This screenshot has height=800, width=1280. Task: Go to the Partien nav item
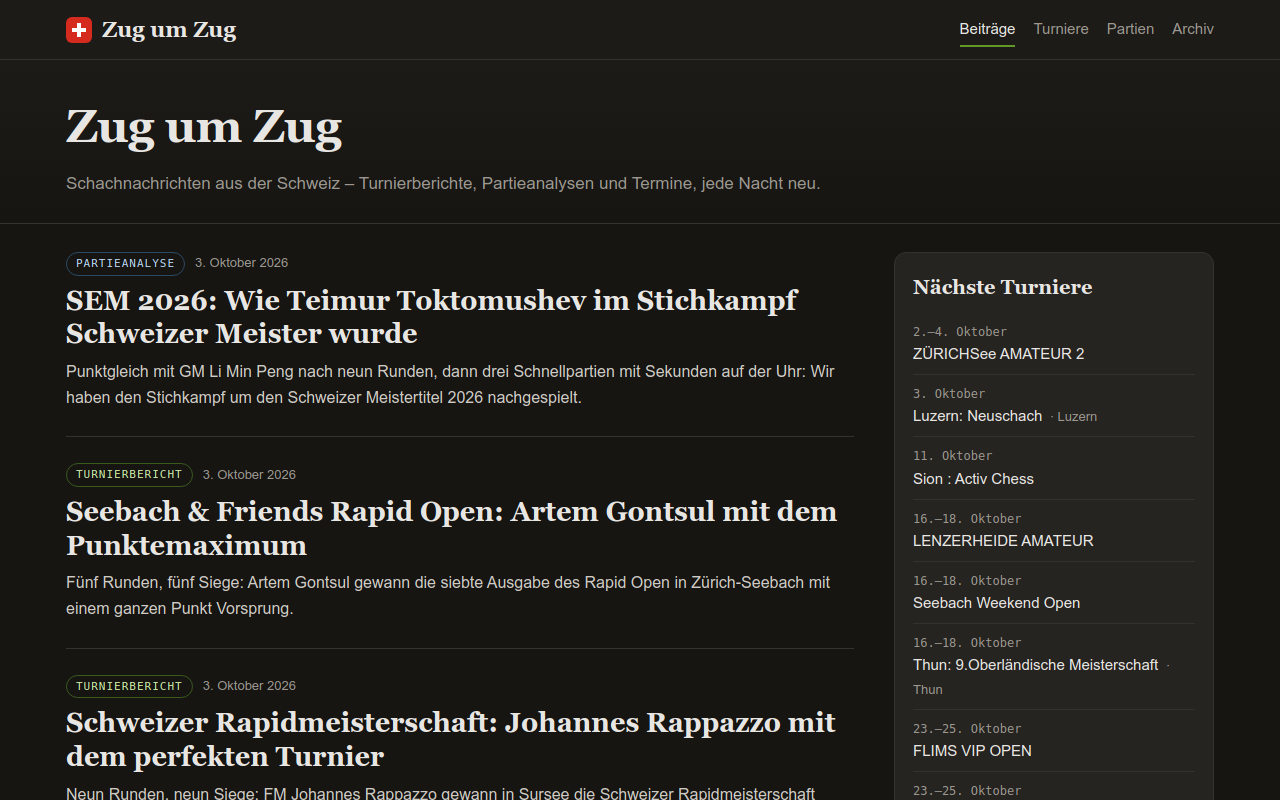pyautogui.click(x=1130, y=29)
